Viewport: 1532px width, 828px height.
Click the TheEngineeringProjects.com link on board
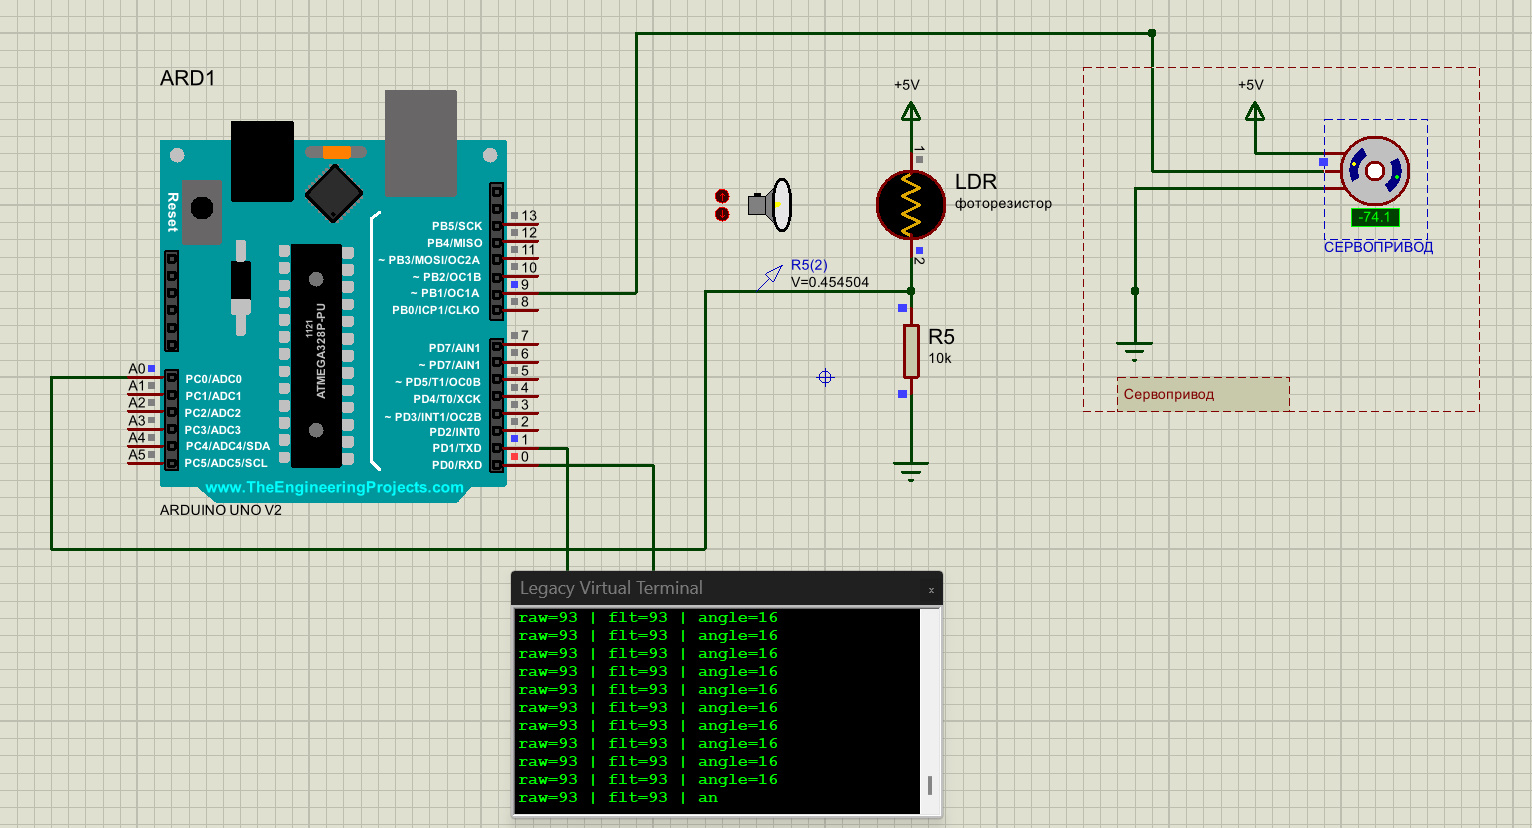point(334,487)
